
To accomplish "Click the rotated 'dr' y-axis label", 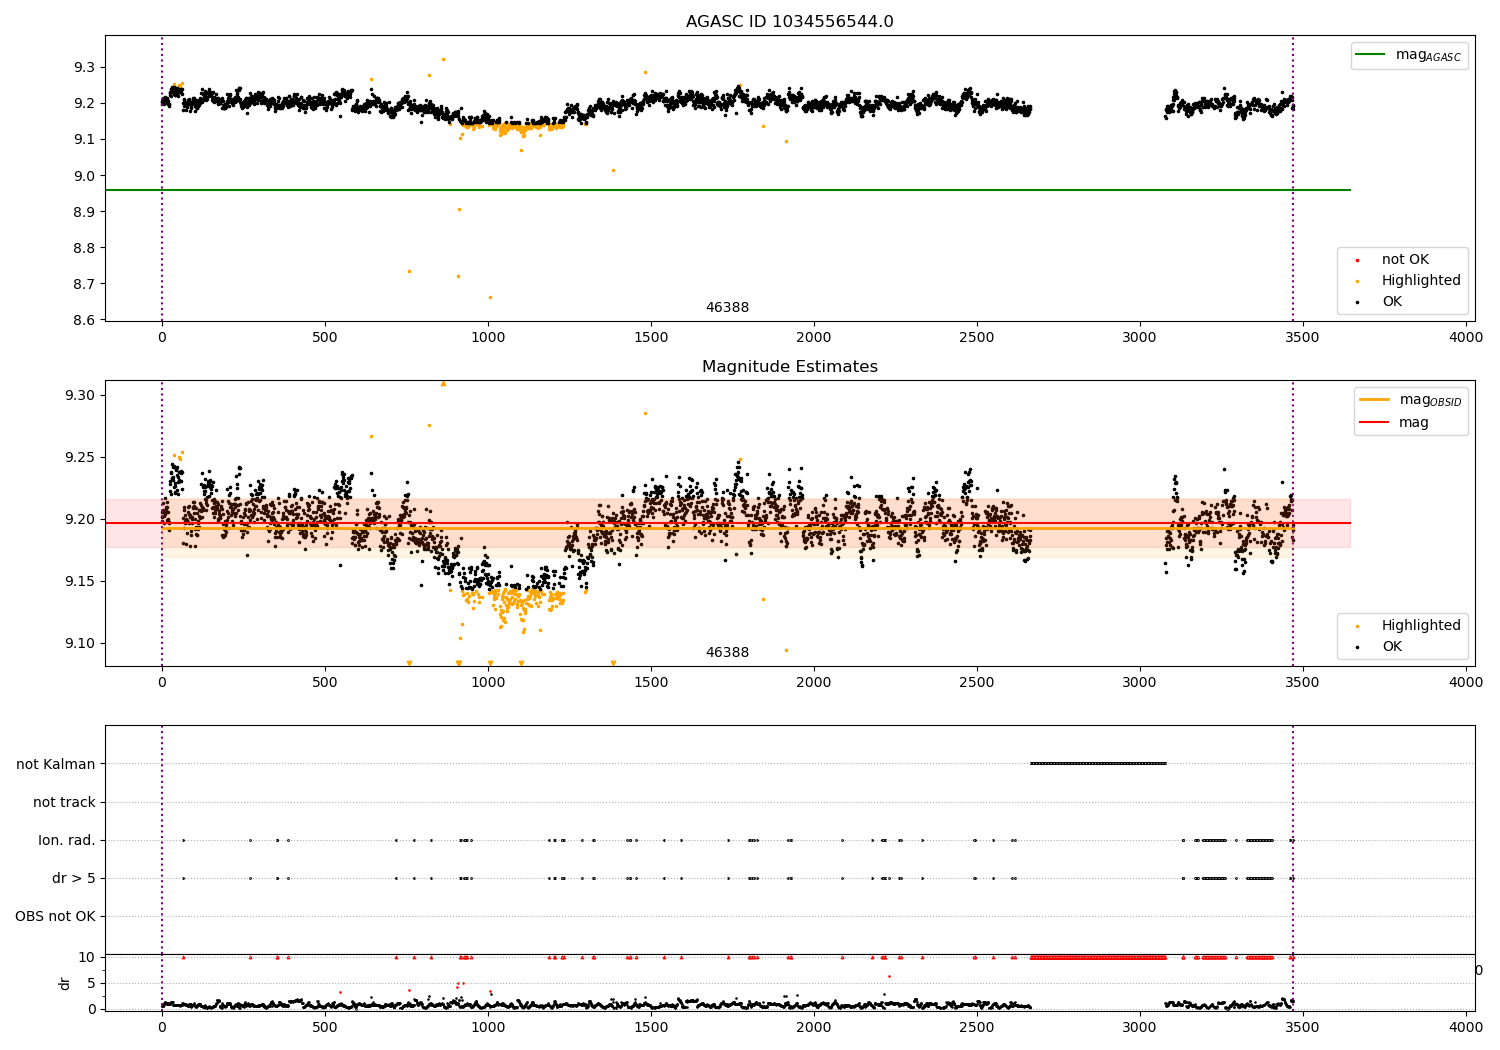I will pyautogui.click(x=65, y=983).
